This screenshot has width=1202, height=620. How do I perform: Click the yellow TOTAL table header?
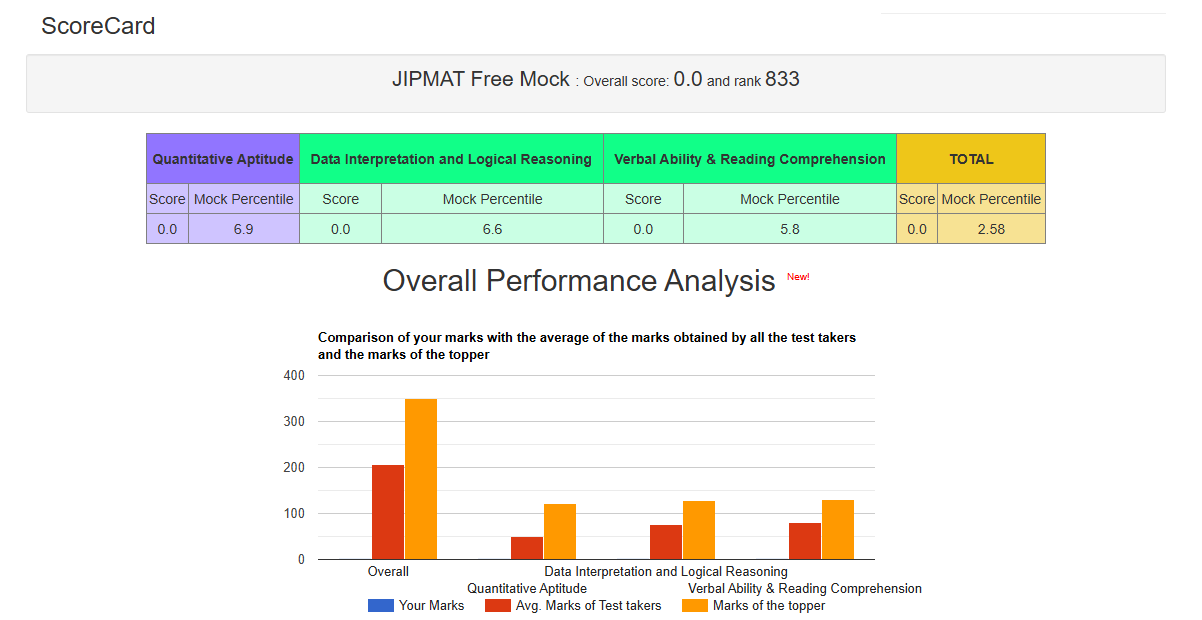click(971, 159)
